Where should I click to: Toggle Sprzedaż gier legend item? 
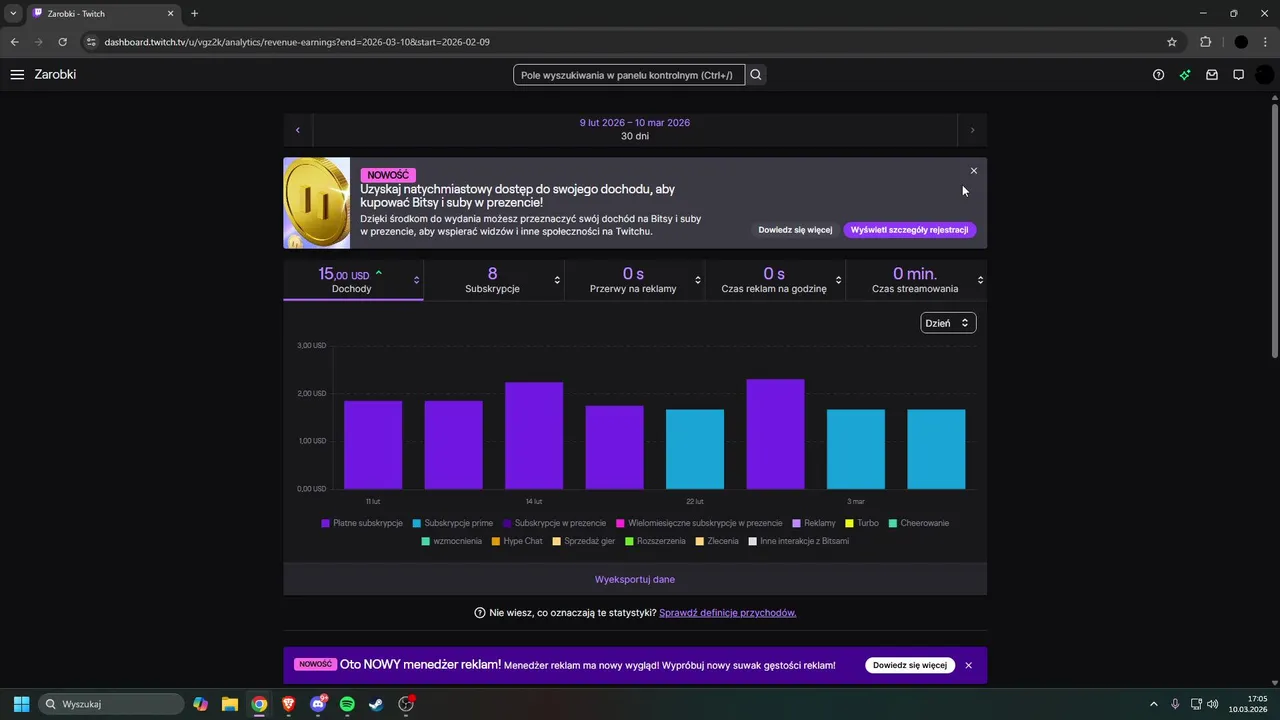pos(583,541)
